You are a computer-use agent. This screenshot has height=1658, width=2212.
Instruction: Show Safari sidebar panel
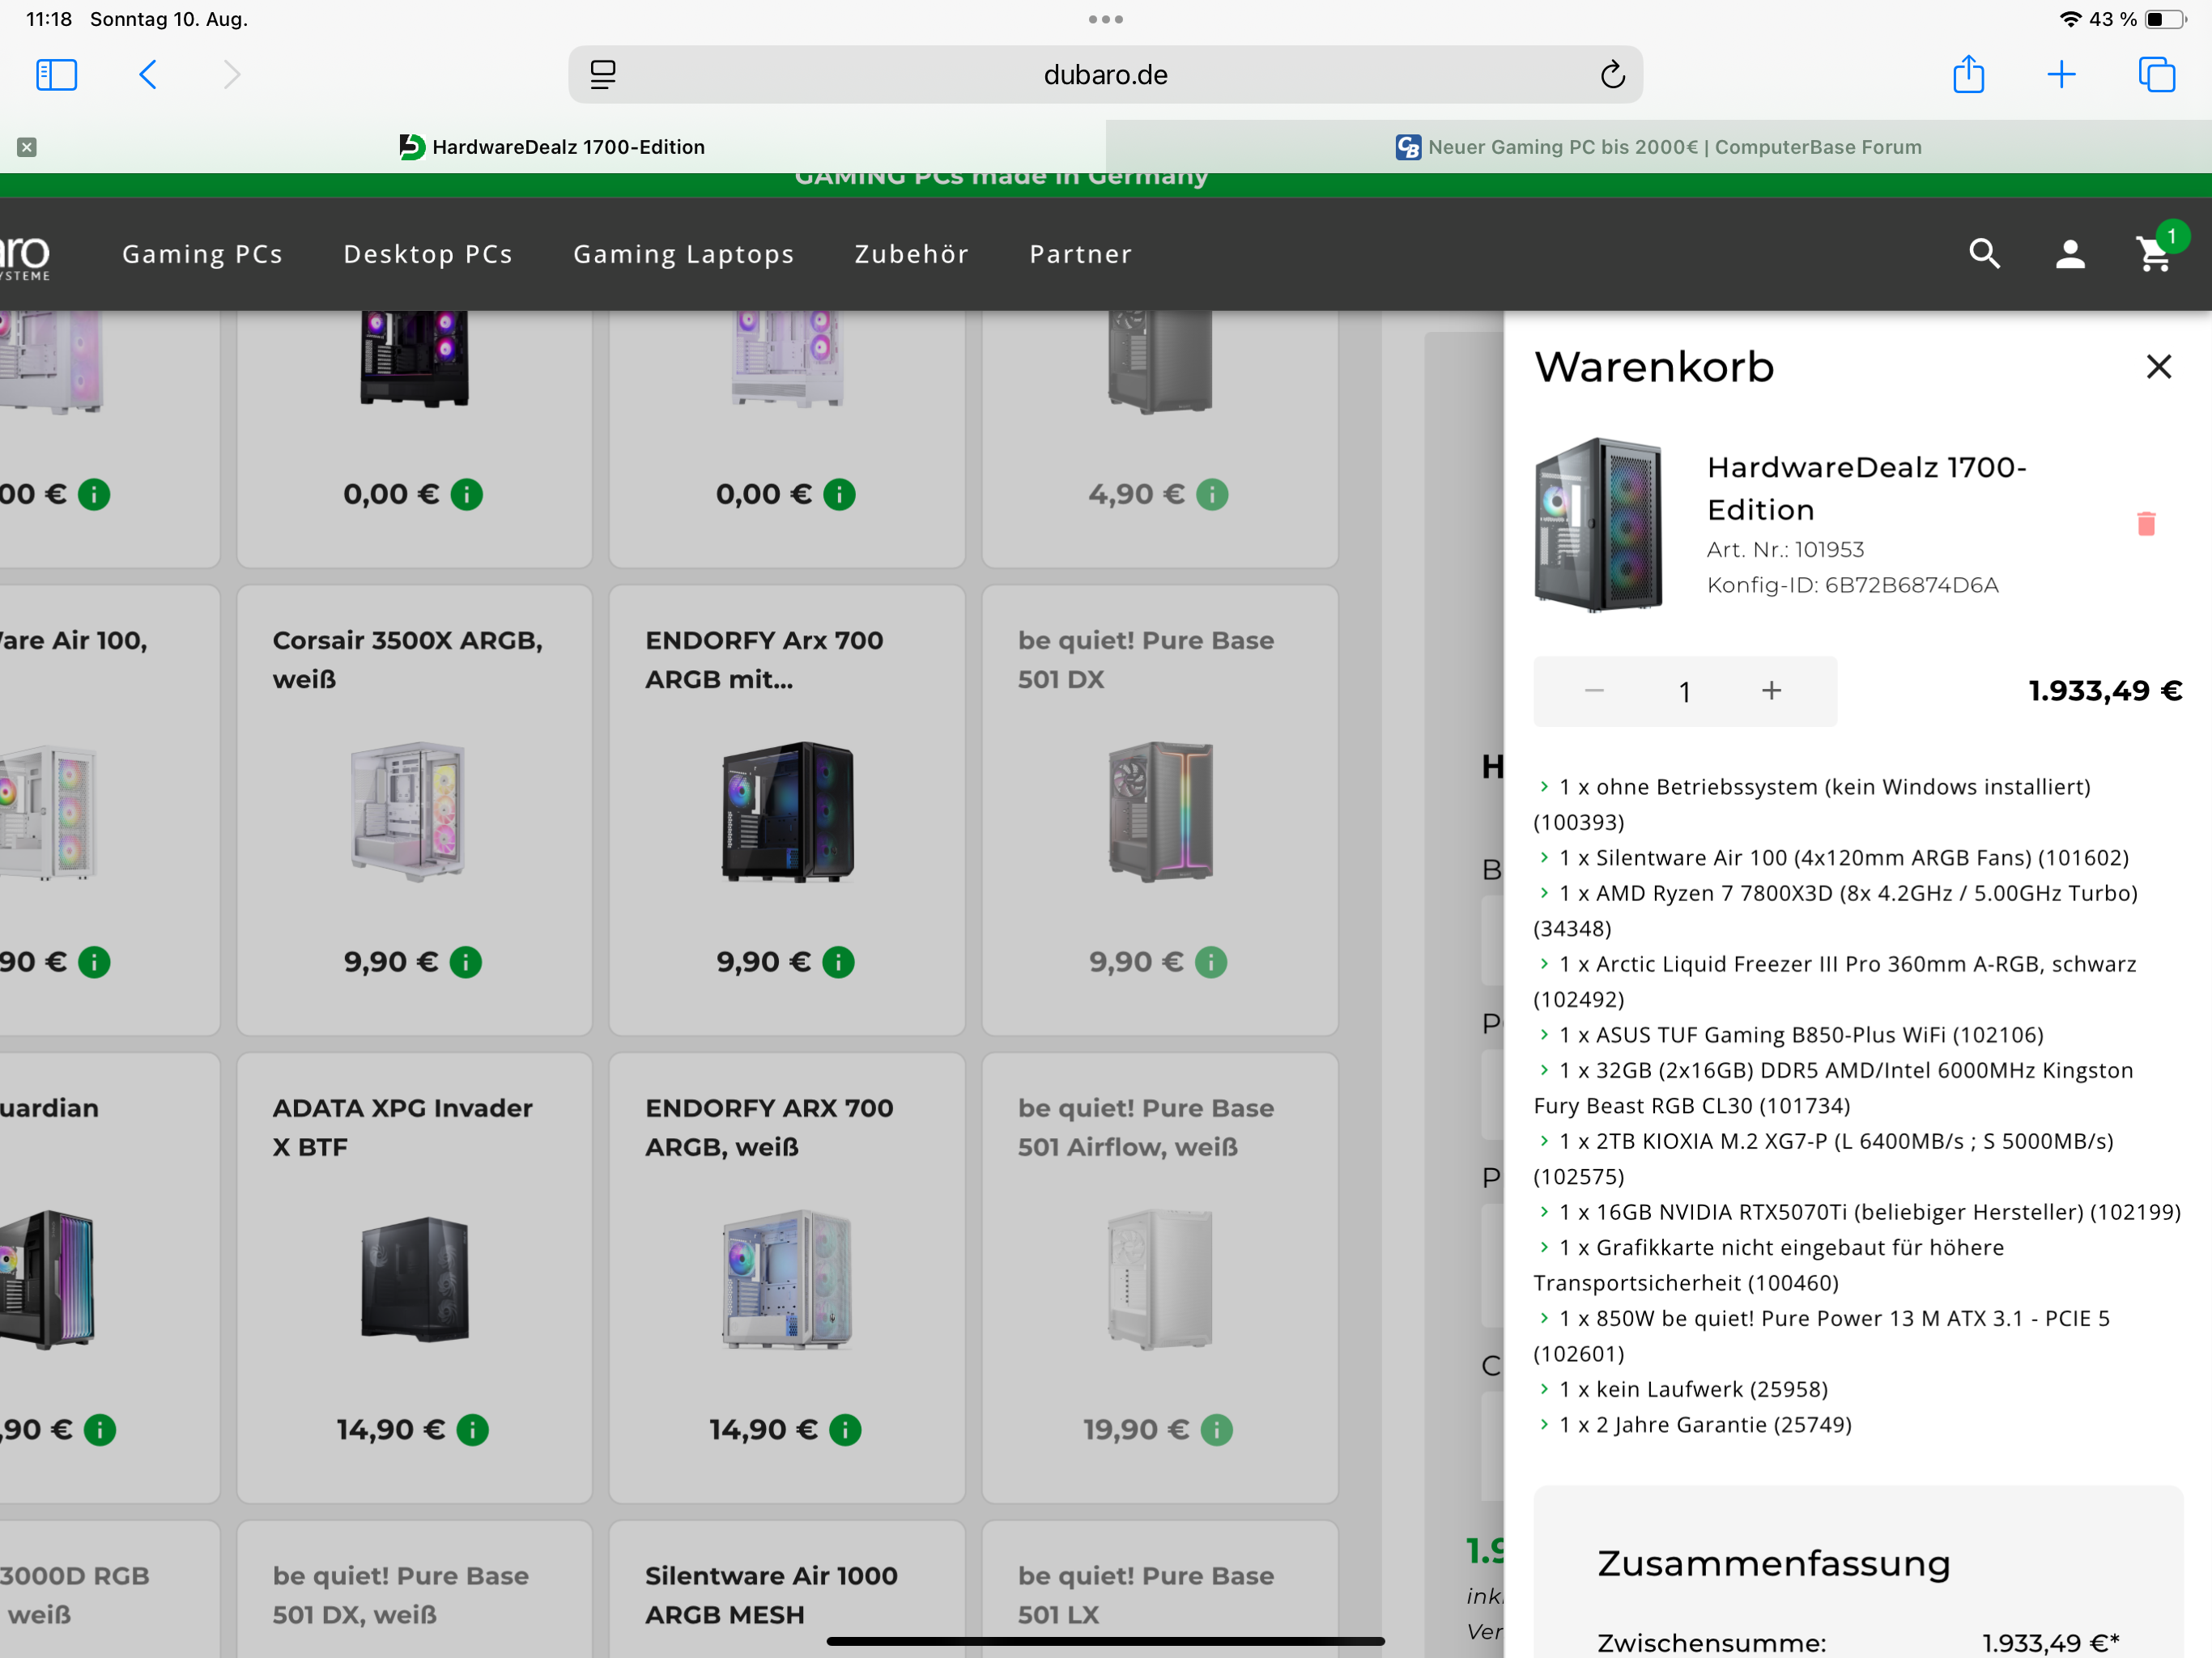pos(56,75)
